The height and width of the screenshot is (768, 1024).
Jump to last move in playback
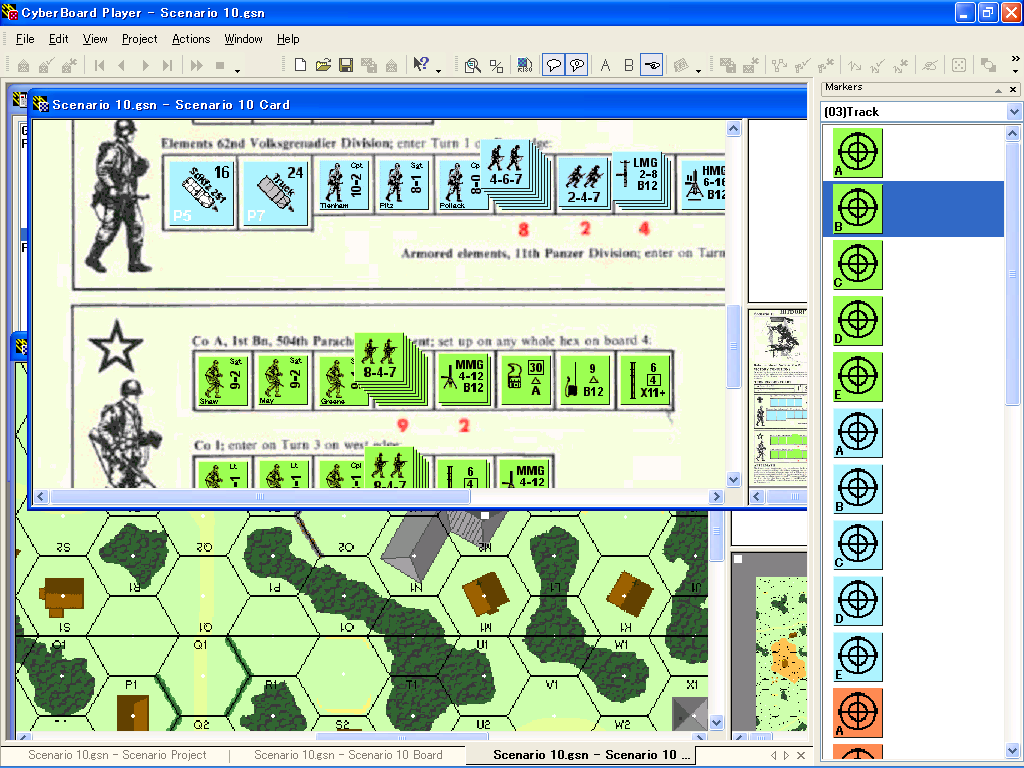(168, 65)
